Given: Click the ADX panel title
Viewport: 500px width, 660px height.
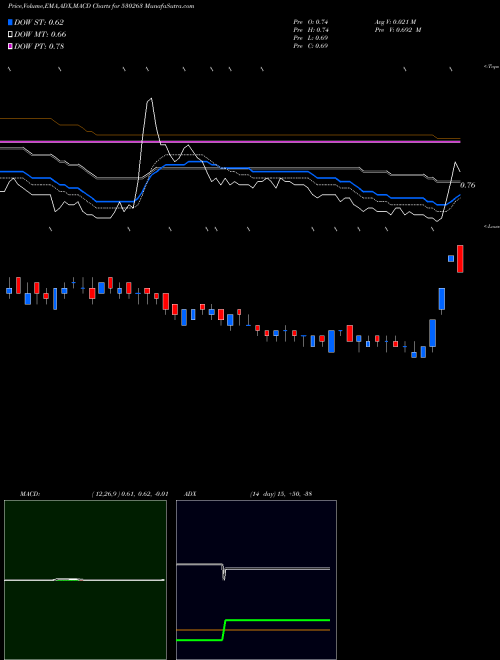Looking at the screenshot, I should coord(190,494).
